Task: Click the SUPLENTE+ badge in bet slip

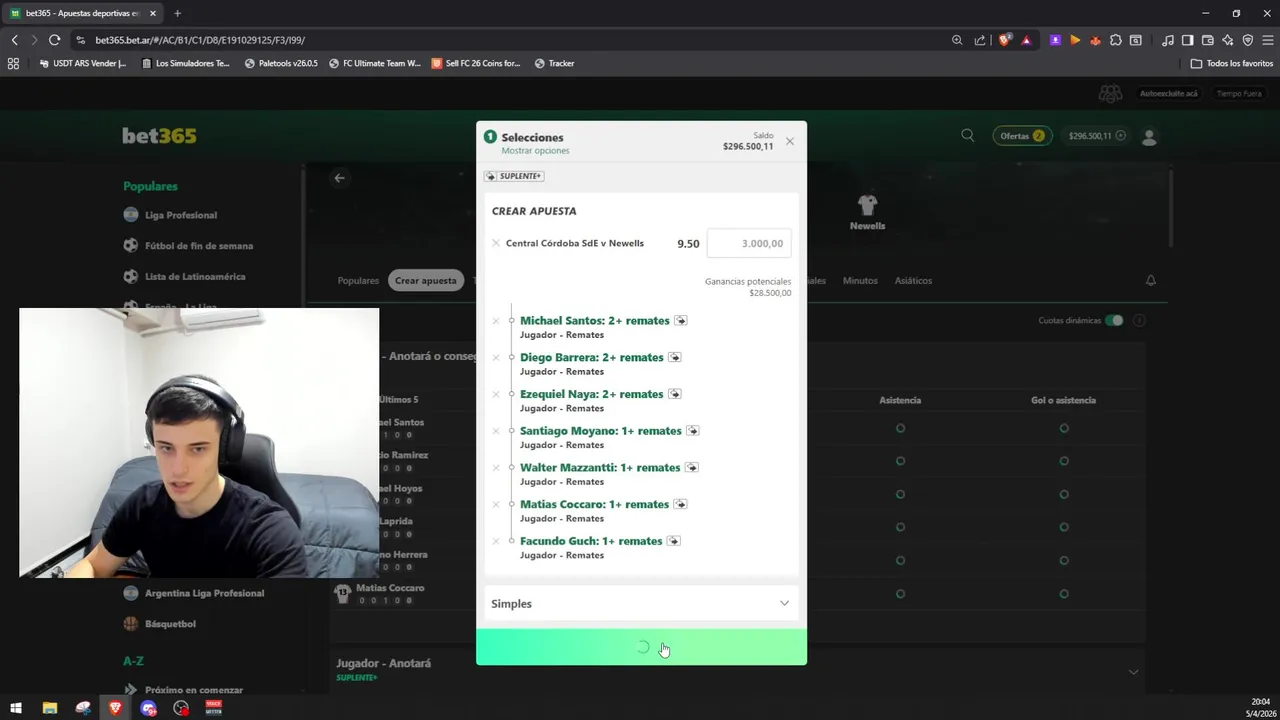Action: 514,176
